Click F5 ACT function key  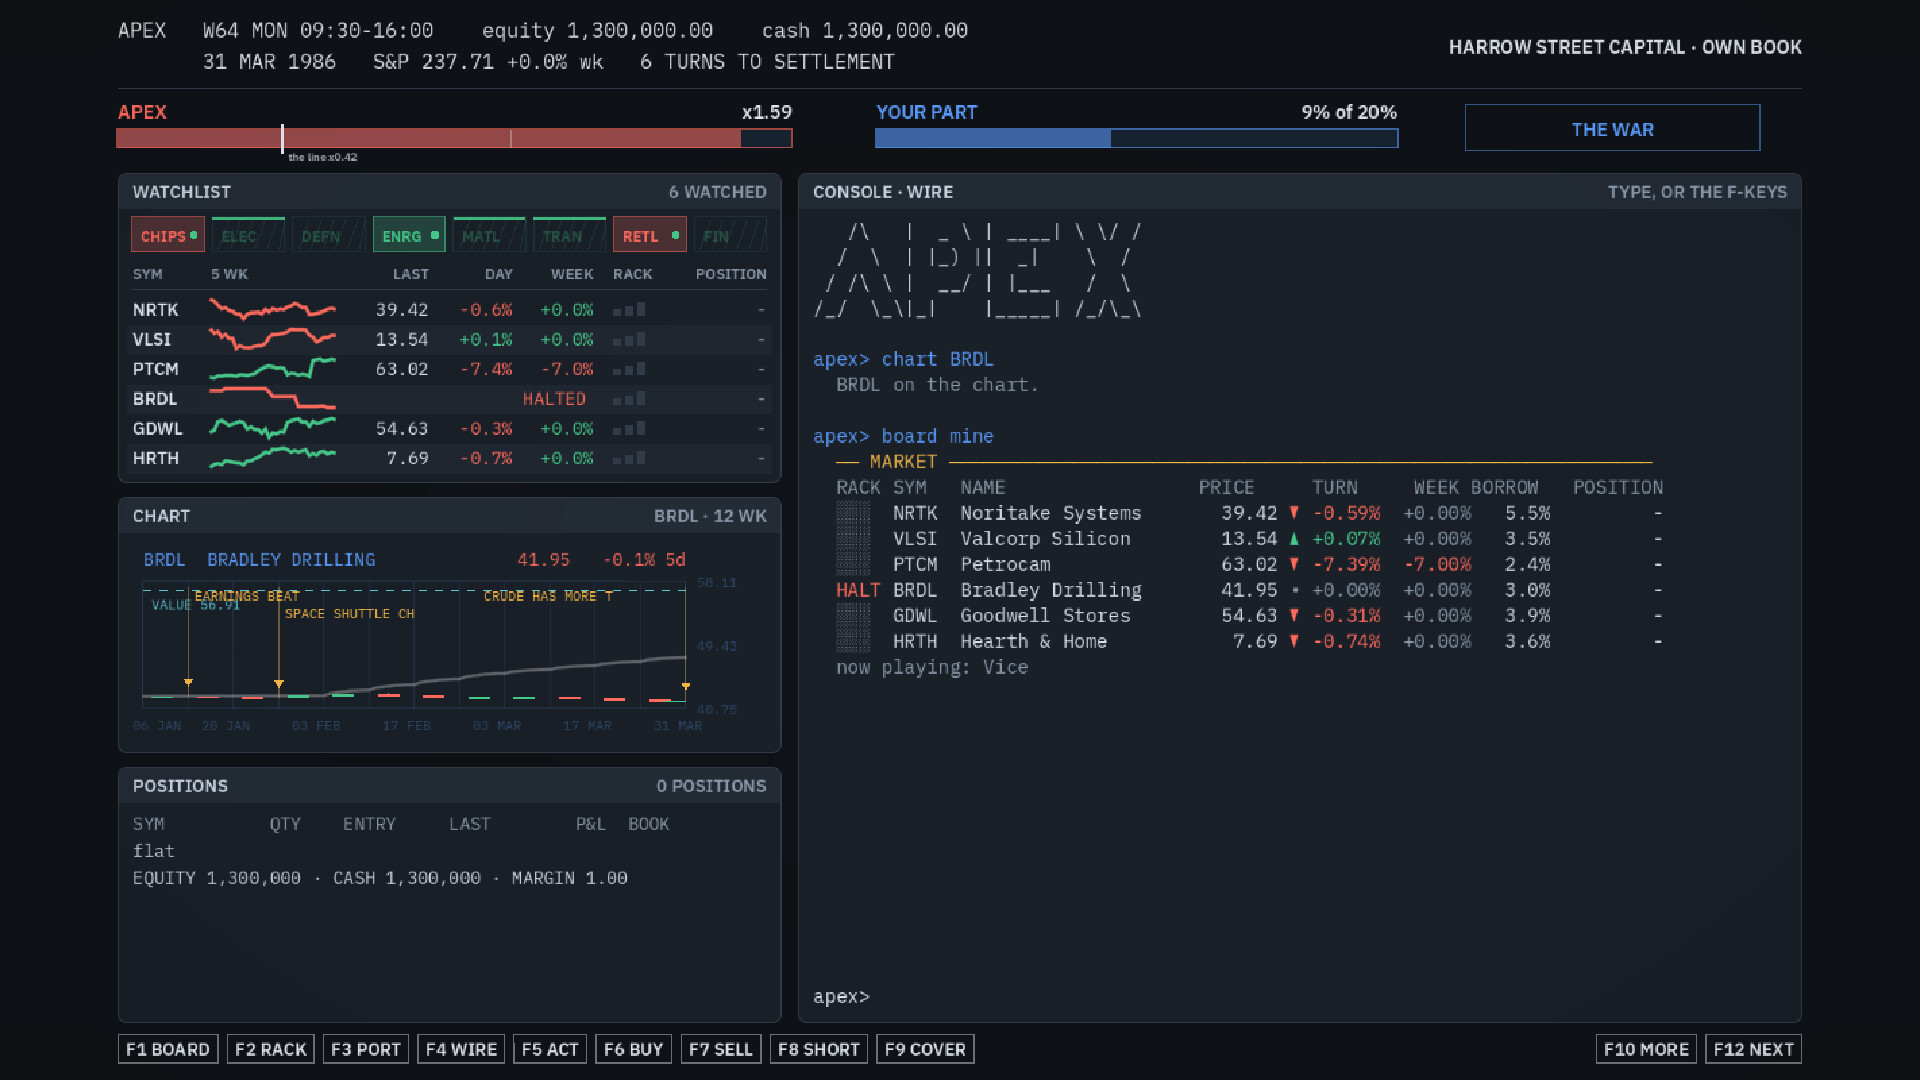tap(550, 1049)
